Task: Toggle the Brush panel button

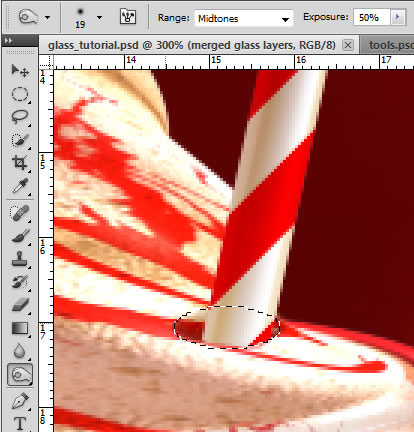Action: tap(128, 17)
